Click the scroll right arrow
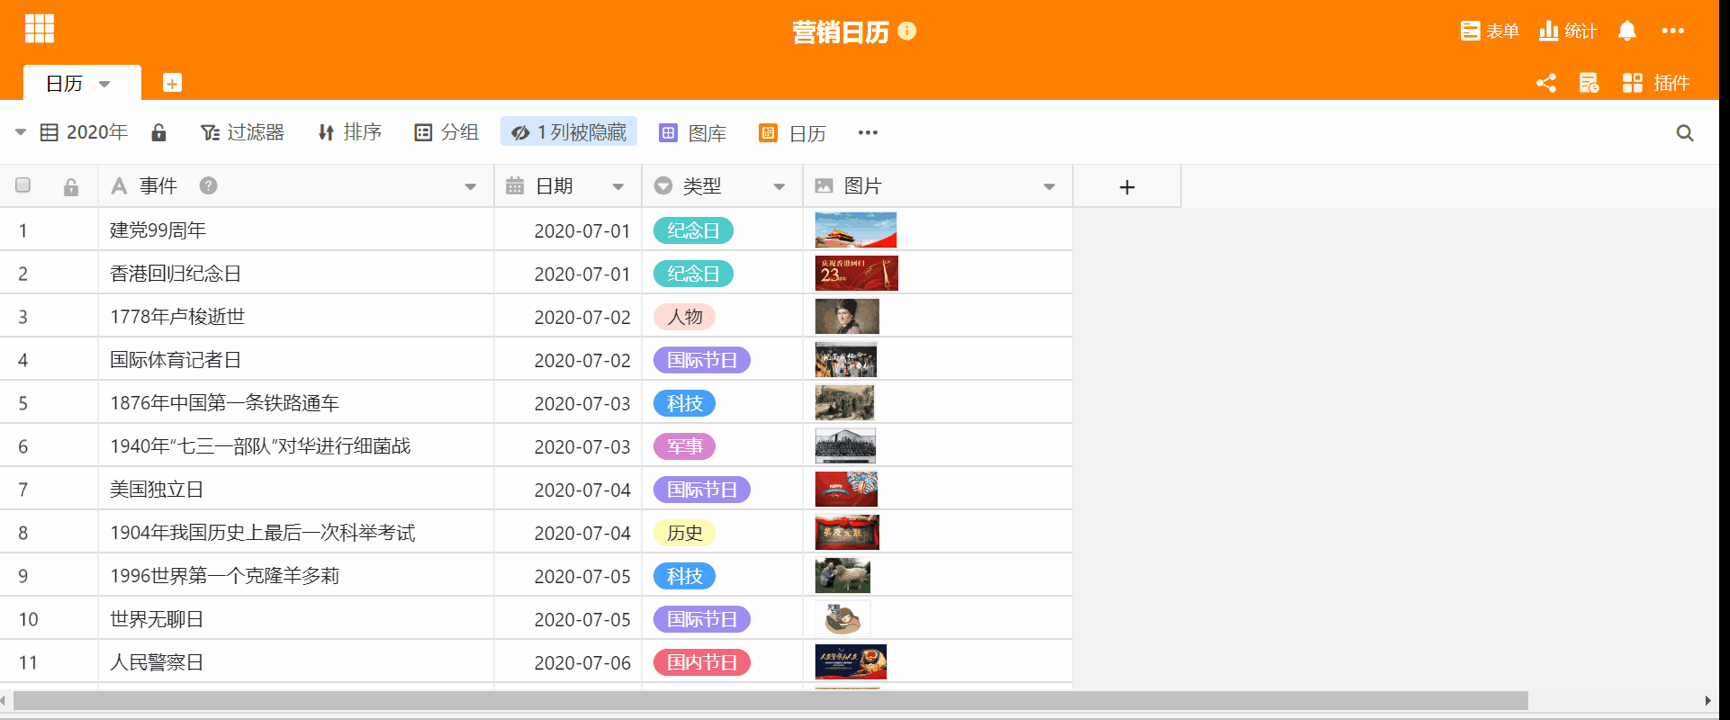 pyautogui.click(x=1708, y=701)
